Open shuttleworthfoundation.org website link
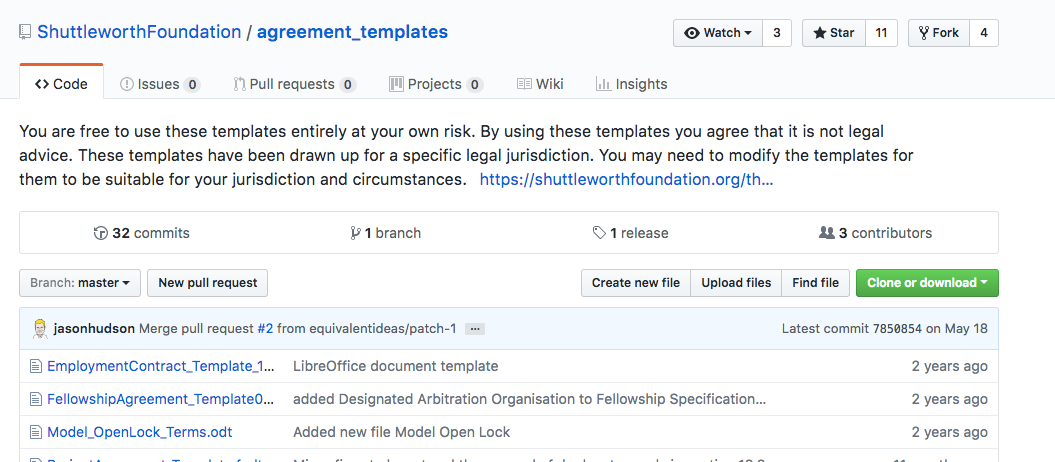The image size is (1055, 462). (x=626, y=180)
